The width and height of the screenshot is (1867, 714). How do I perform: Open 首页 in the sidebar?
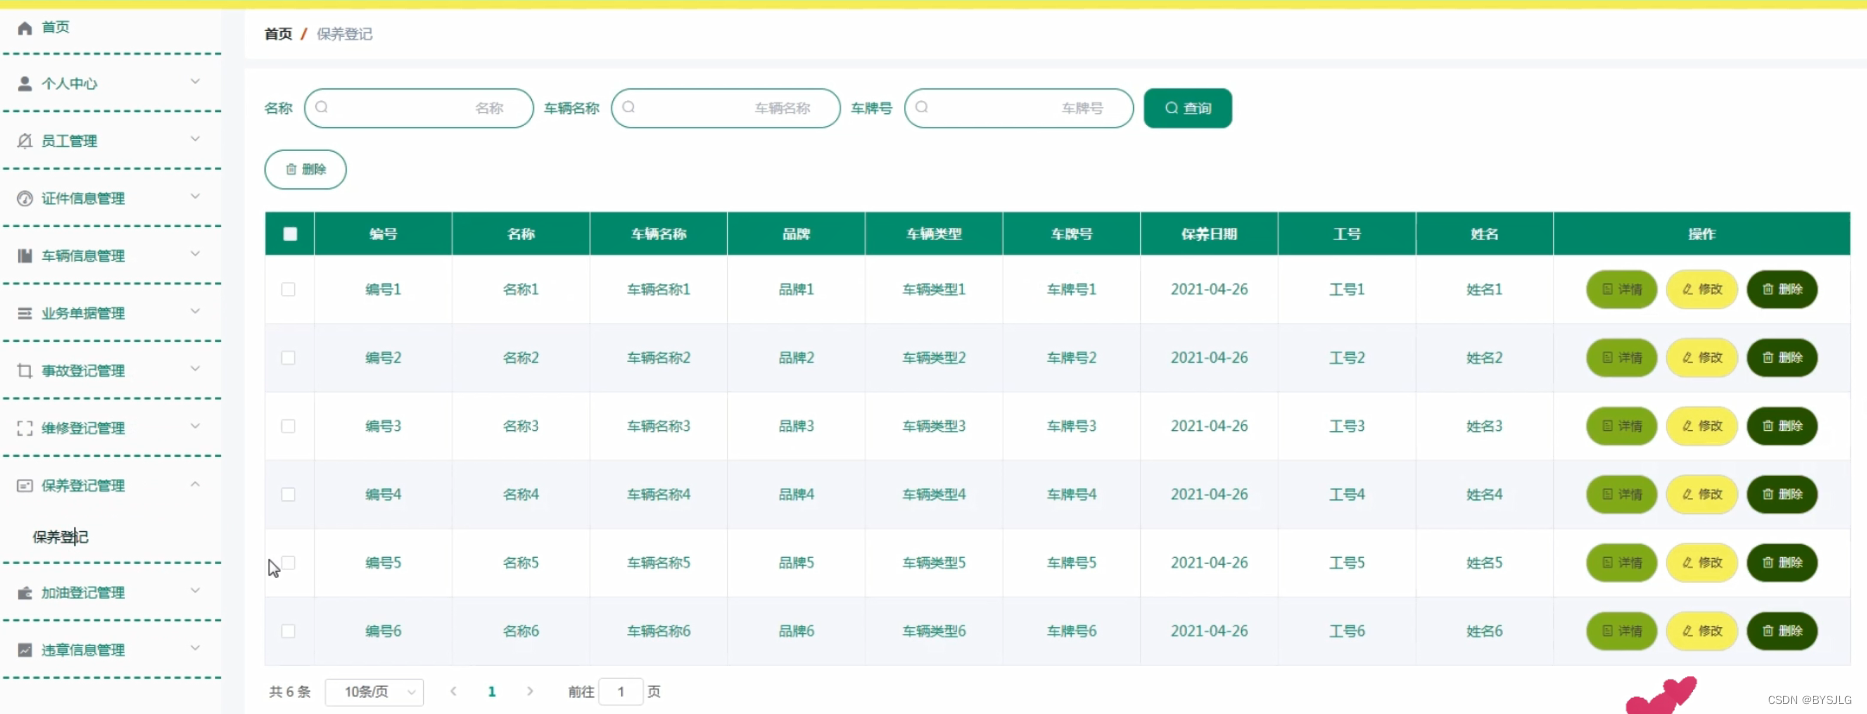click(56, 28)
